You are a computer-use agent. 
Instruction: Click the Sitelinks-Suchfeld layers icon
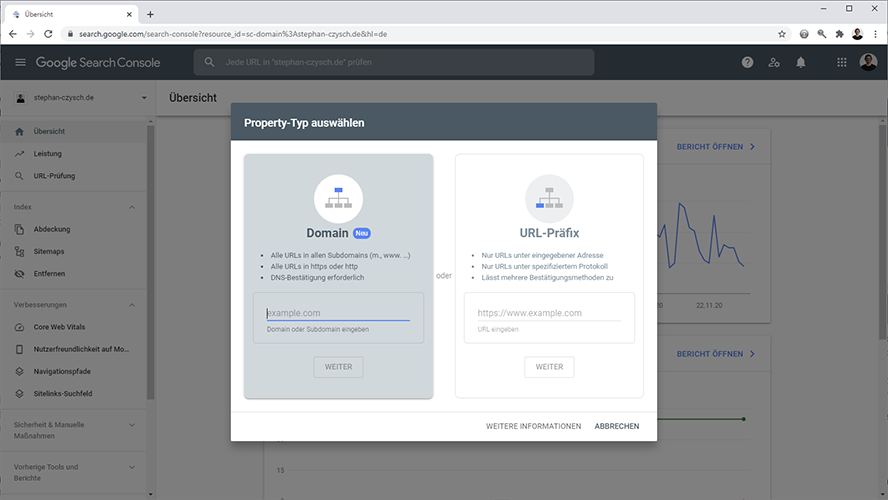pos(19,394)
